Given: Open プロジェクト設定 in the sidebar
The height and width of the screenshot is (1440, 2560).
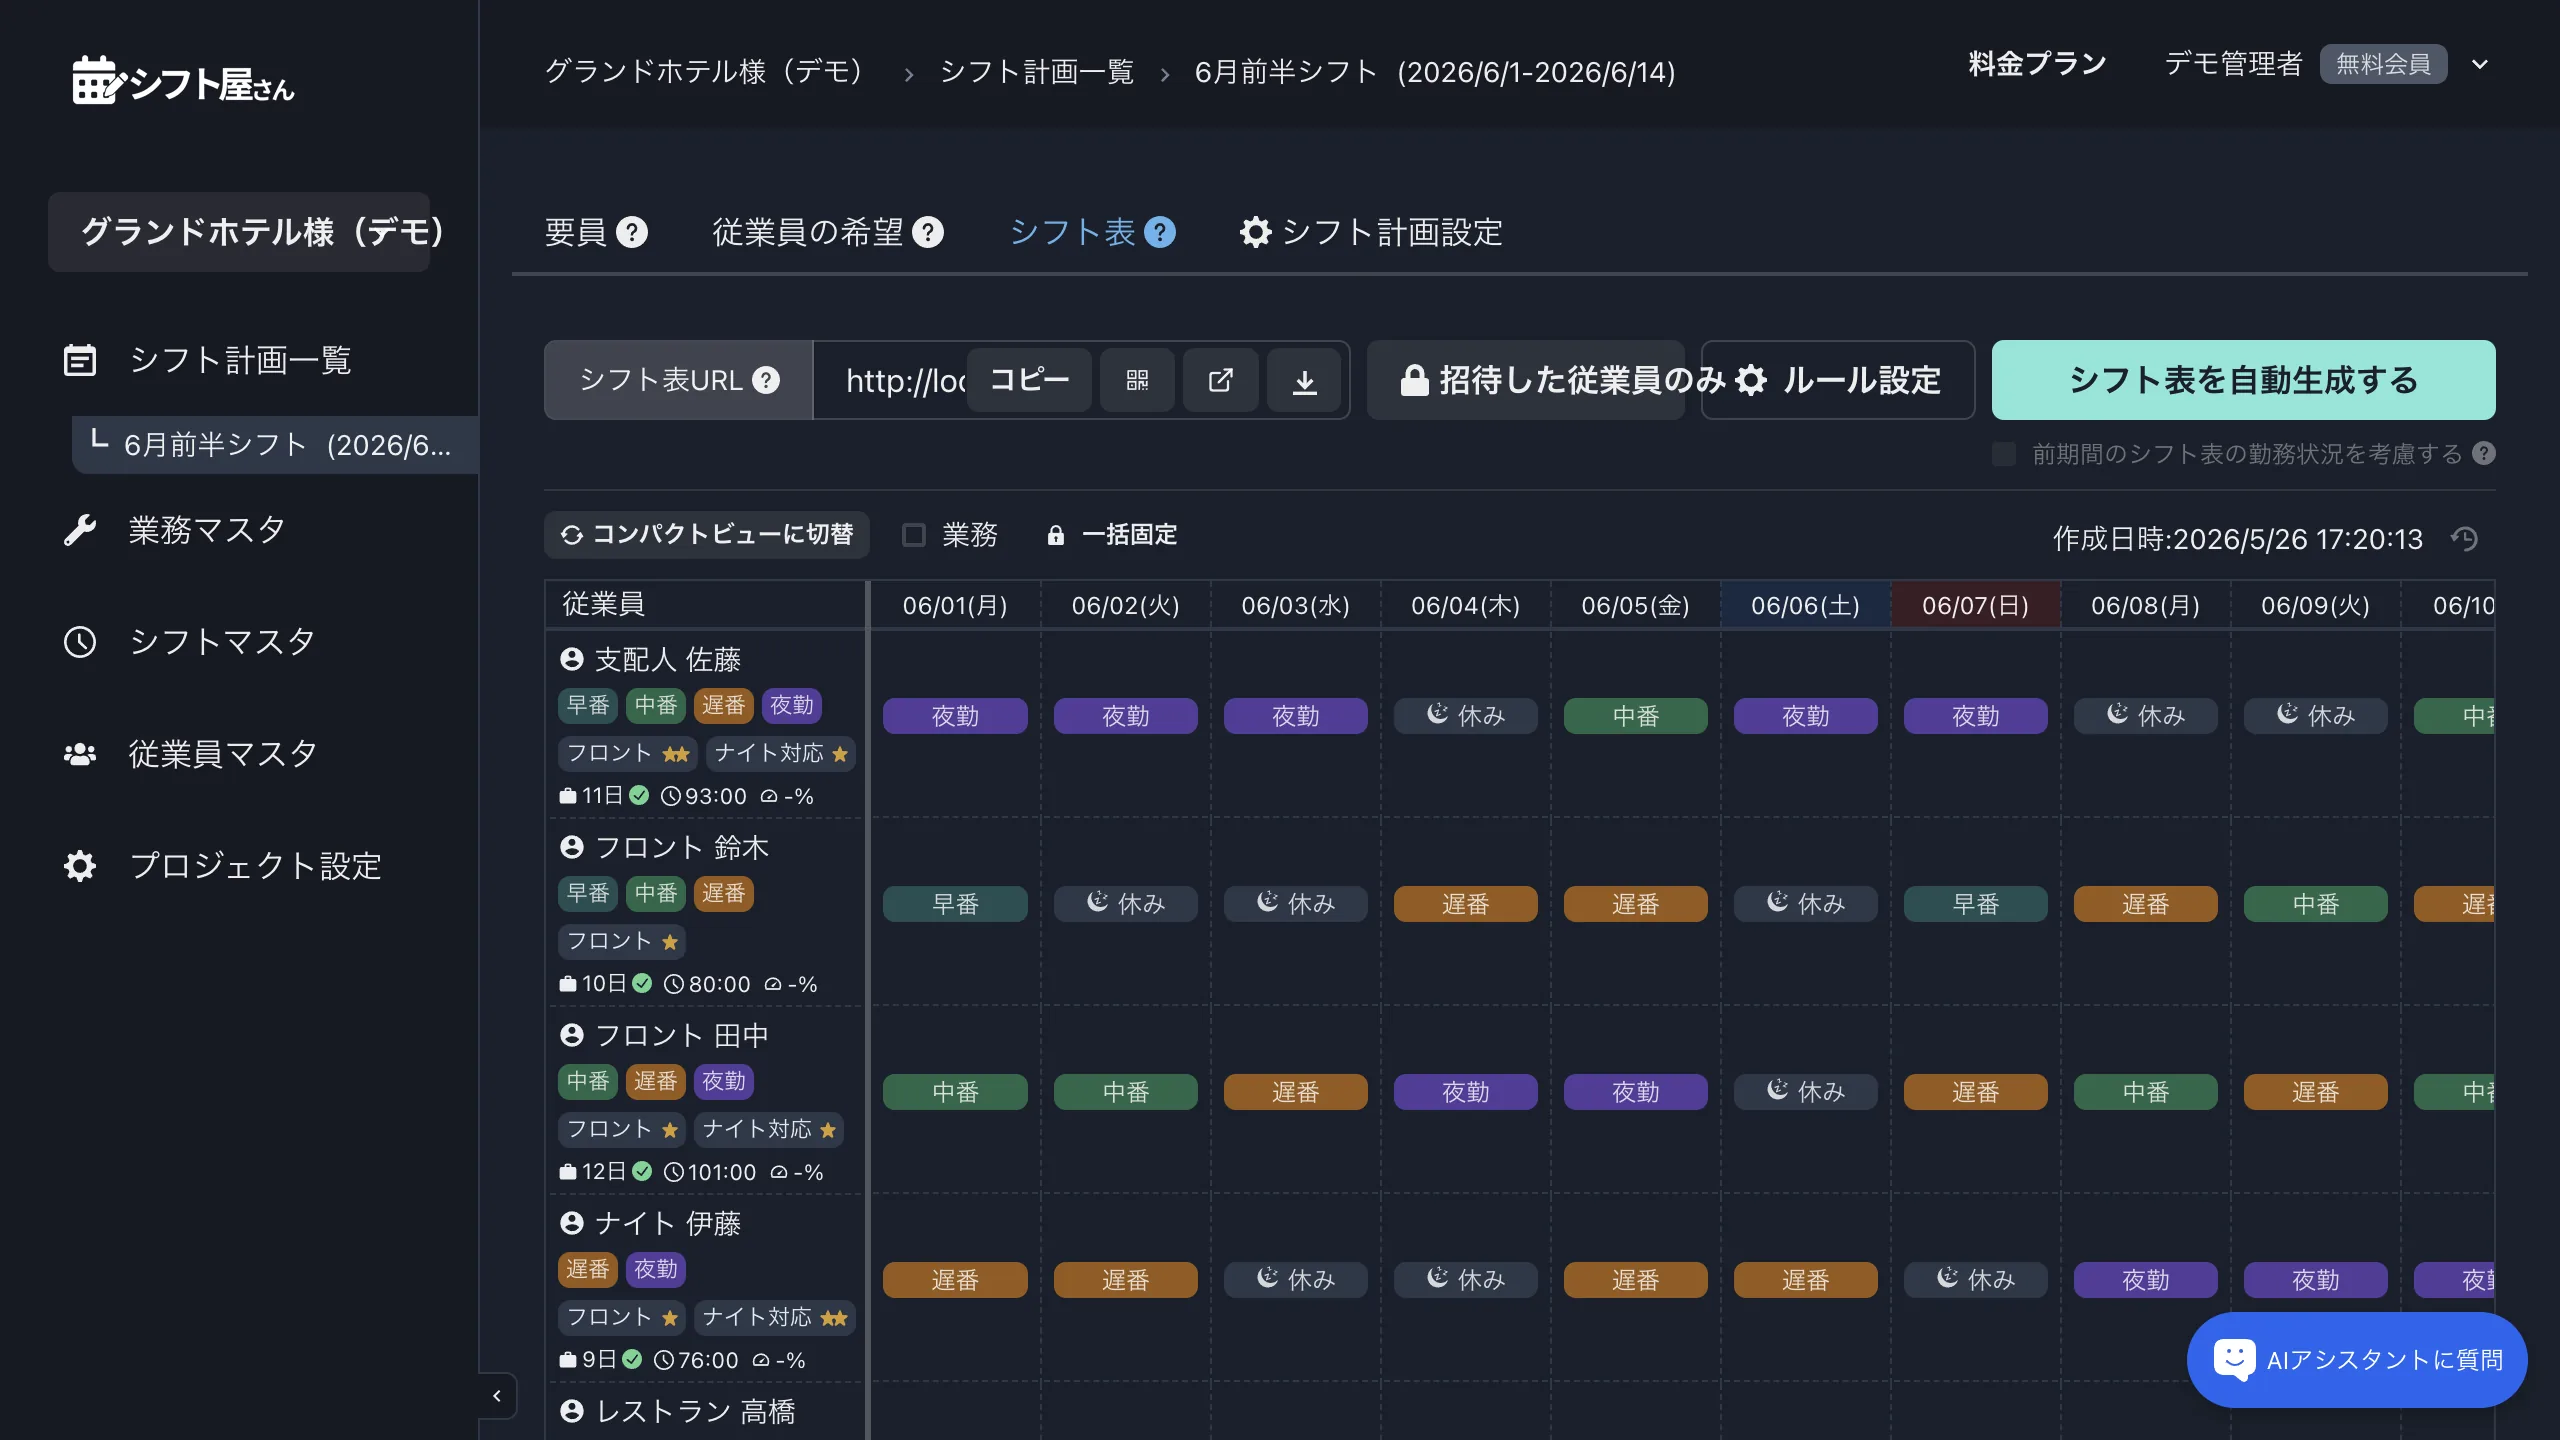Looking at the screenshot, I should tap(256, 865).
